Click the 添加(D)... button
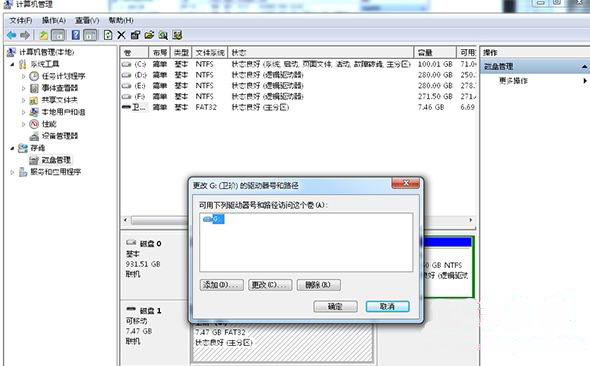590x366 pixels. (x=222, y=285)
